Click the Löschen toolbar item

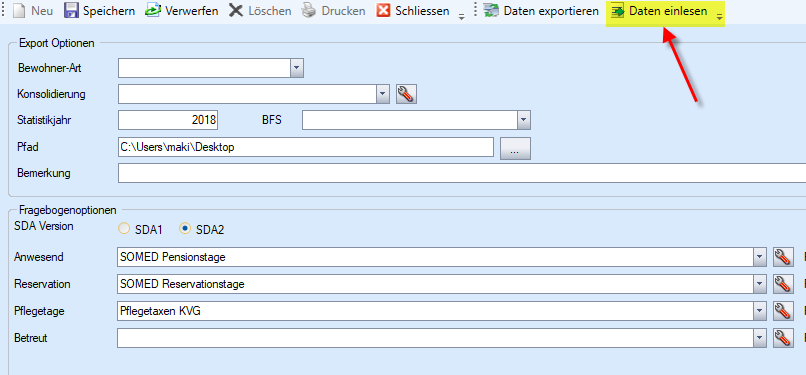coord(260,11)
